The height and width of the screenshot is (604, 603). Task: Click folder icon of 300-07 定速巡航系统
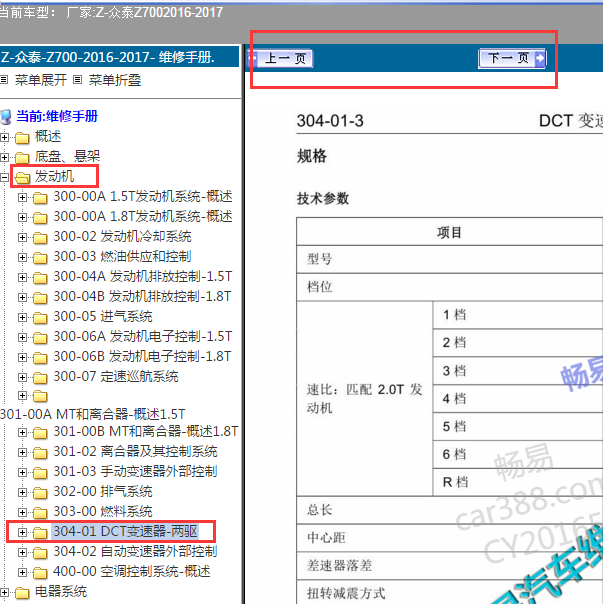pos(40,378)
